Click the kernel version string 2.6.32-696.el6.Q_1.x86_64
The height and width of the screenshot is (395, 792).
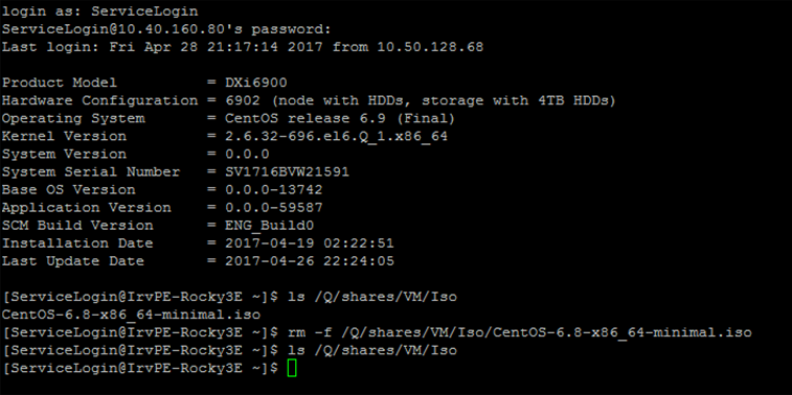click(x=336, y=136)
